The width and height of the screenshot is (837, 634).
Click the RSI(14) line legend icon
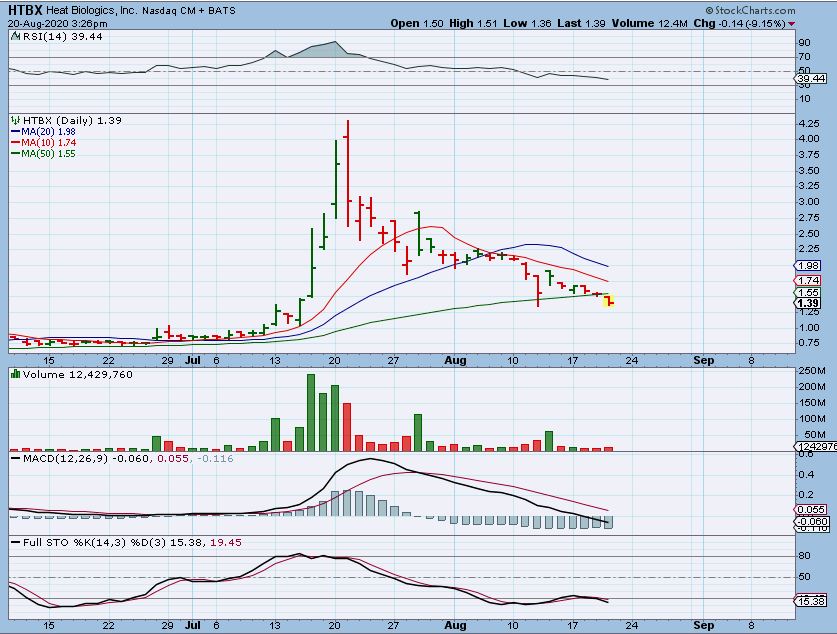coord(15,36)
